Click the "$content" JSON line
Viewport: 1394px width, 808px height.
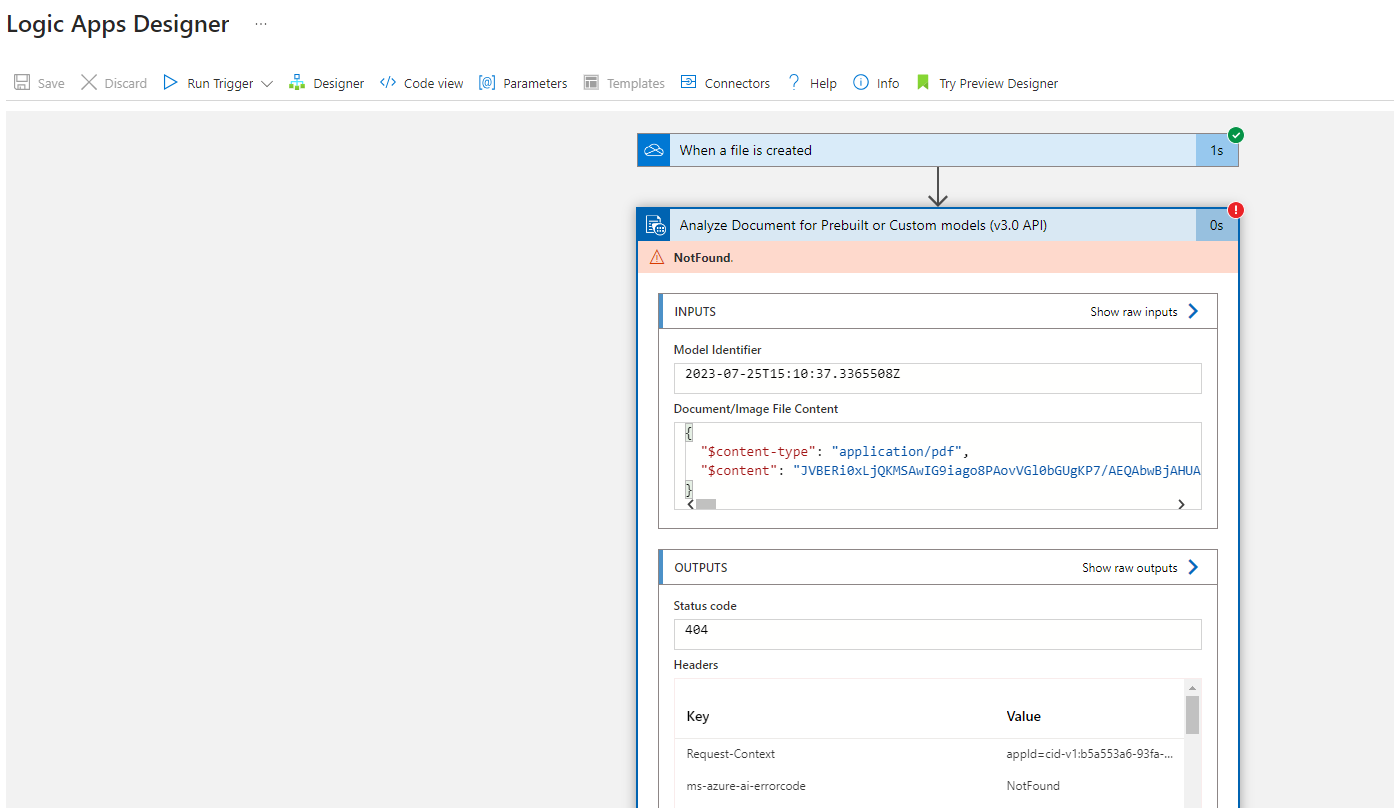point(951,470)
